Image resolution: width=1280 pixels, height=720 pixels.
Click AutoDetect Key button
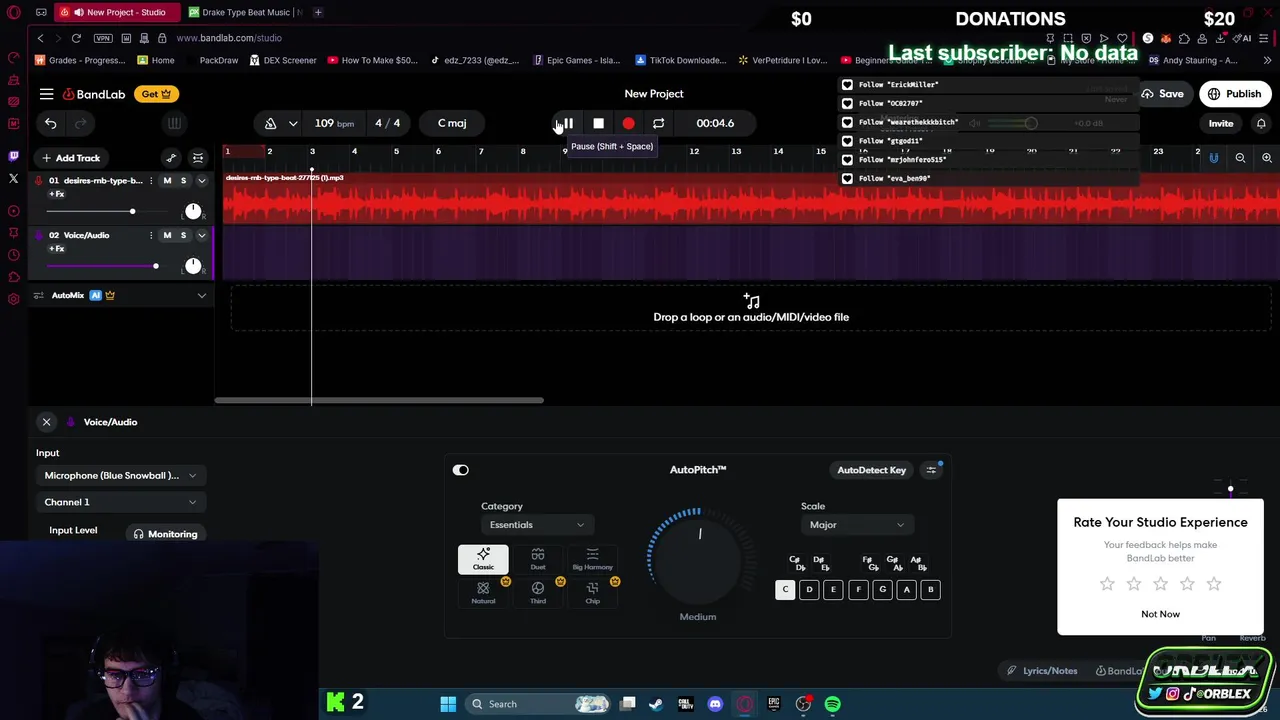tap(872, 470)
